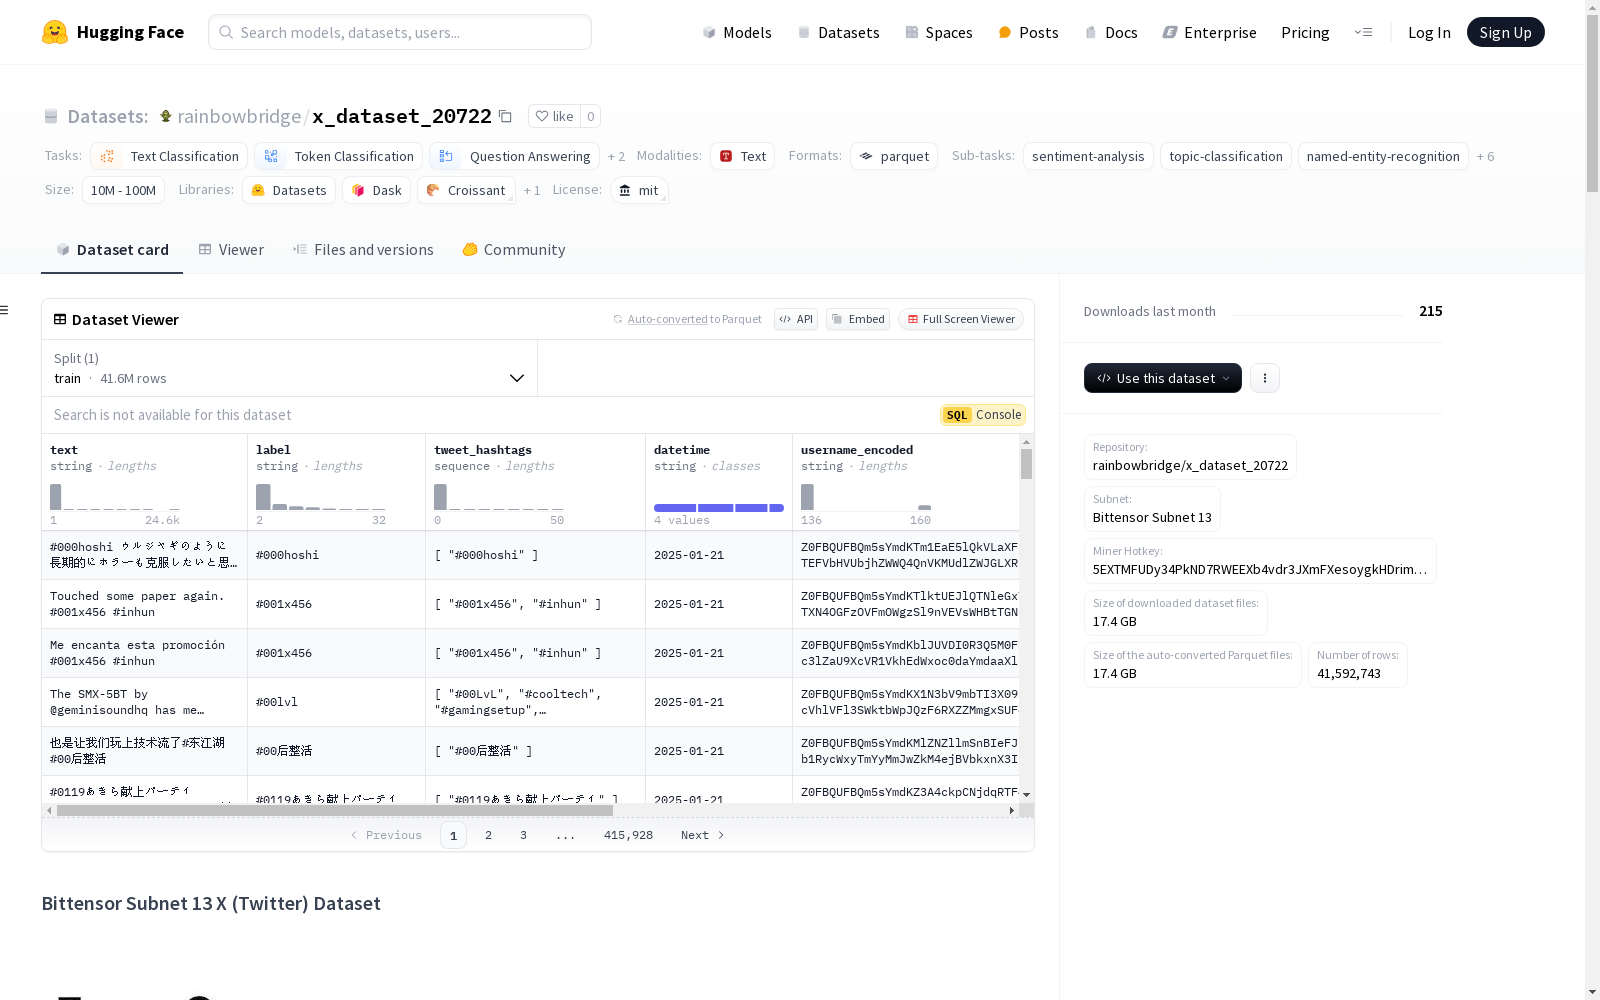Click the topic-classification sub-task tag
This screenshot has width=1600, height=1000.
(1226, 156)
